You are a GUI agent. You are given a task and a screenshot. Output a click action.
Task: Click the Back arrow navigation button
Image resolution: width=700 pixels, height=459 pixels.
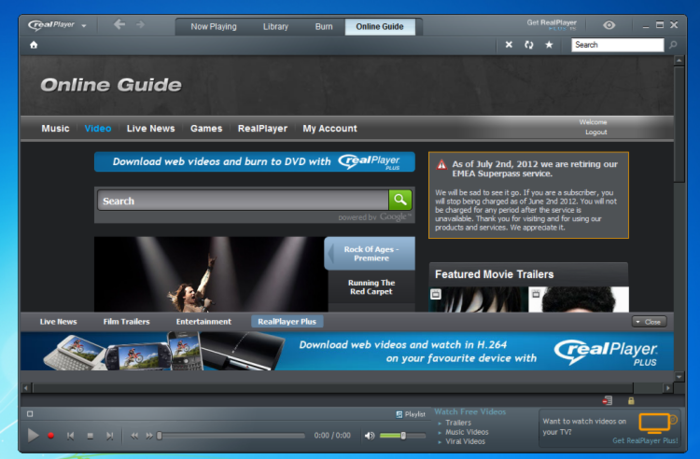pyautogui.click(x=119, y=25)
